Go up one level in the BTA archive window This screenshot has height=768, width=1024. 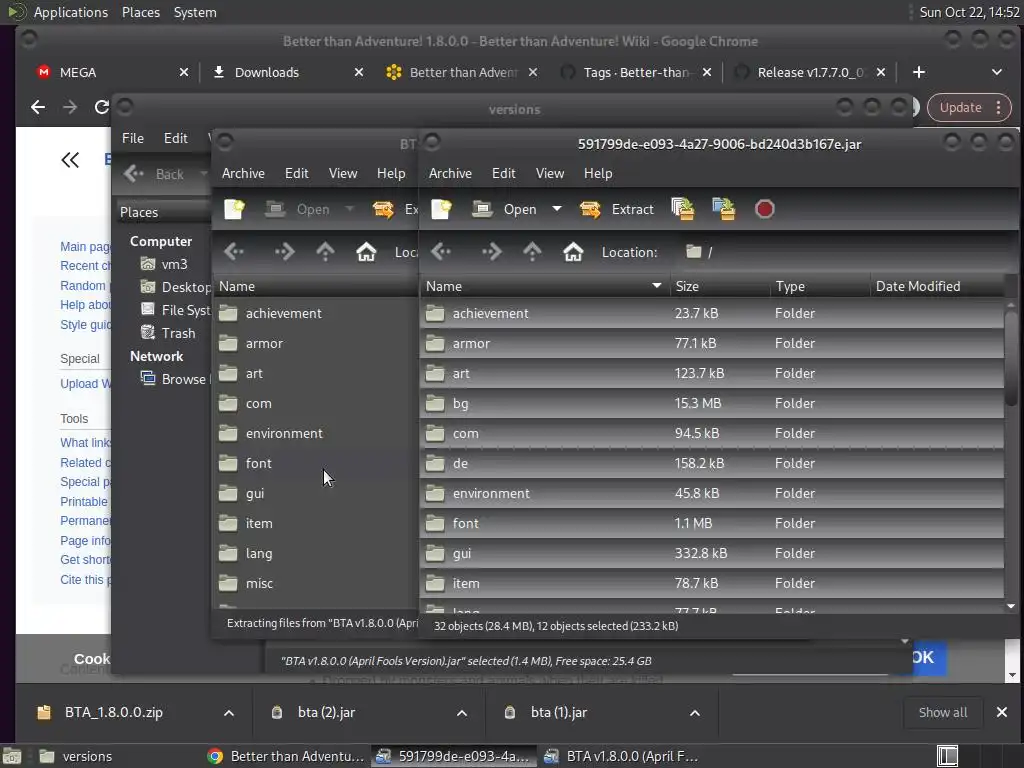325,251
